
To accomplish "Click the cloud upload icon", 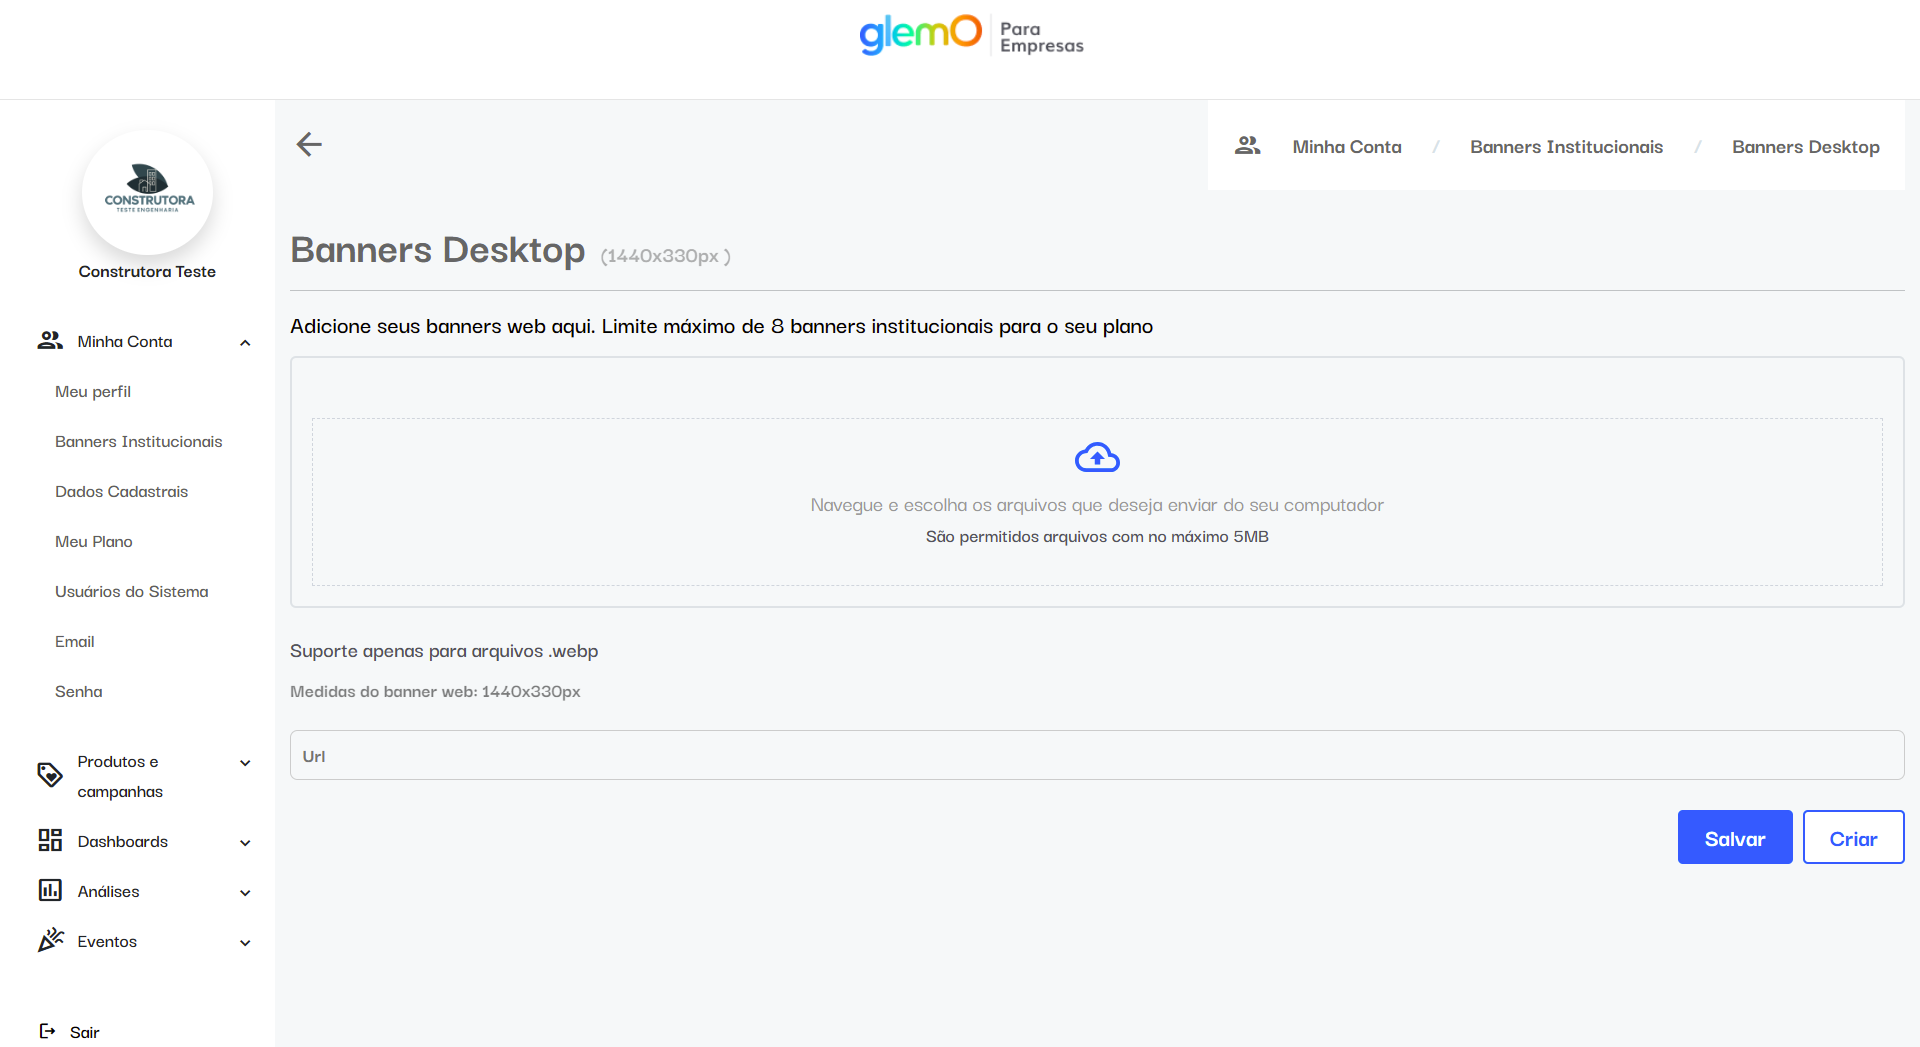I will (x=1097, y=458).
